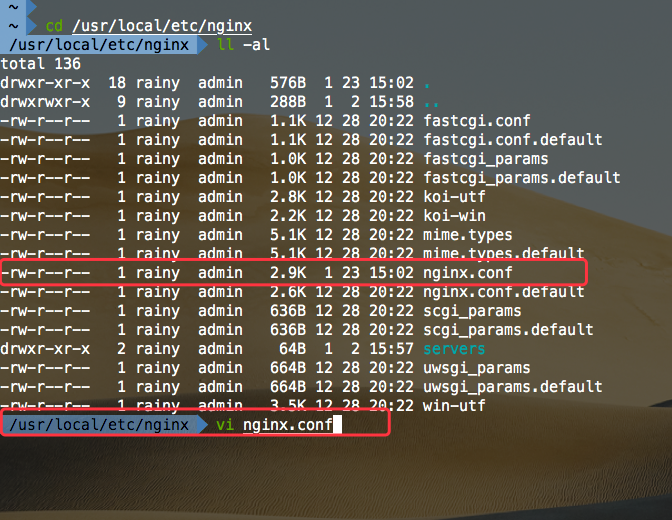Select the 2.2K size of koi-win
Screen dimensions: 672x520
point(288,216)
